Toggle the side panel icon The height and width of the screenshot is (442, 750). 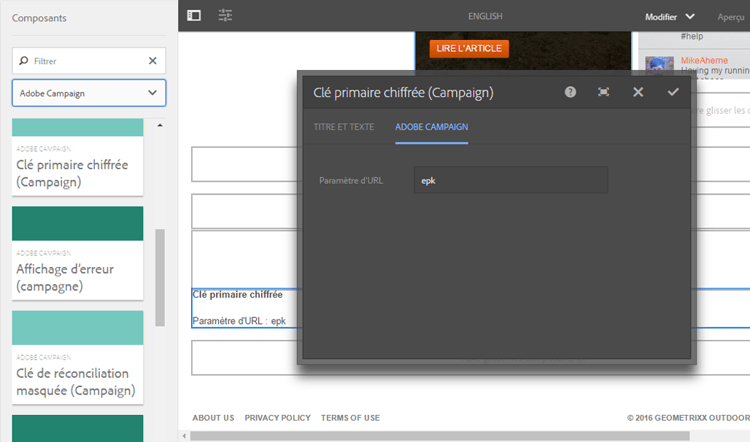click(x=194, y=16)
